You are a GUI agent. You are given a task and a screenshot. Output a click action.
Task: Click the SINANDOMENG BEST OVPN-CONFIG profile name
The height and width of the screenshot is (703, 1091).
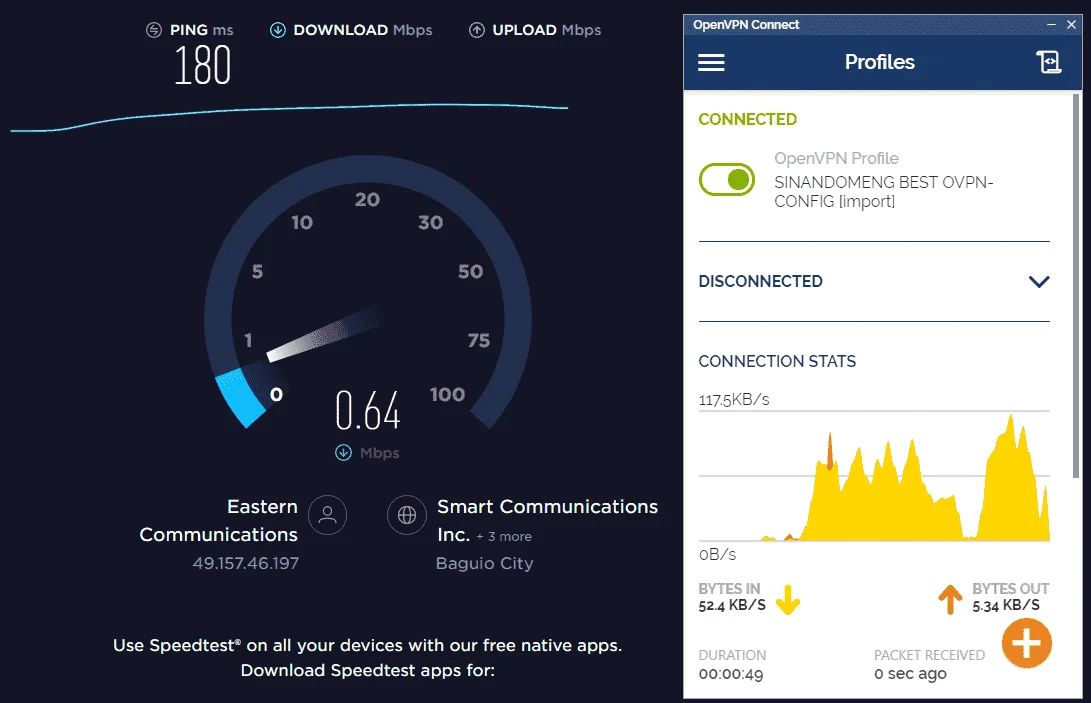click(x=883, y=191)
